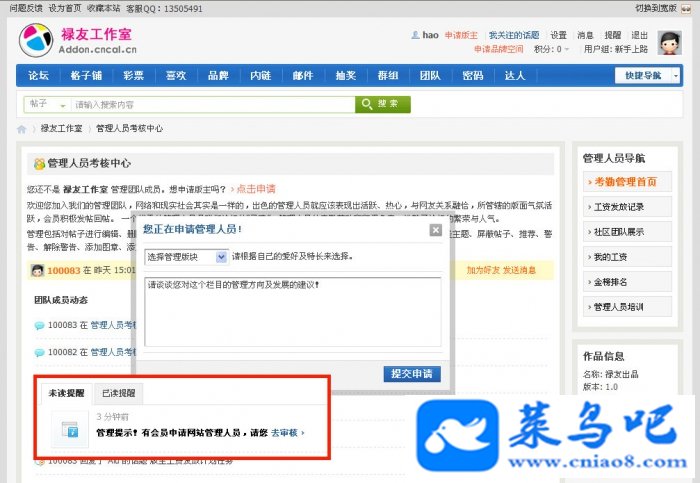700x483 pixels.
Task: Click the 申请版主 link
Action: (x=461, y=35)
